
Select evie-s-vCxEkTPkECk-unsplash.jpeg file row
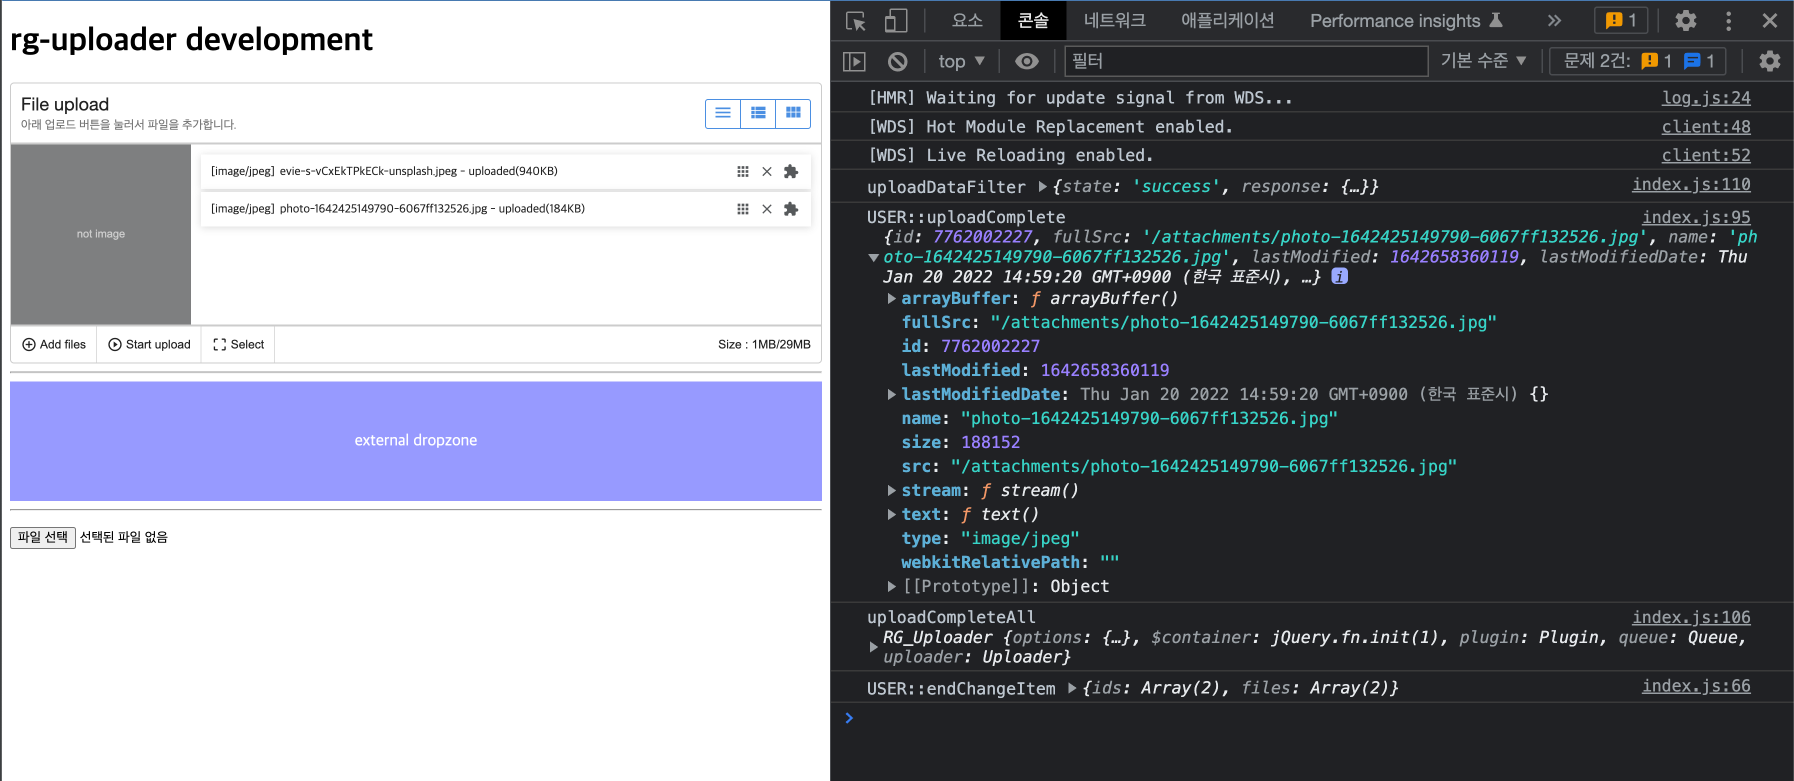click(x=506, y=171)
